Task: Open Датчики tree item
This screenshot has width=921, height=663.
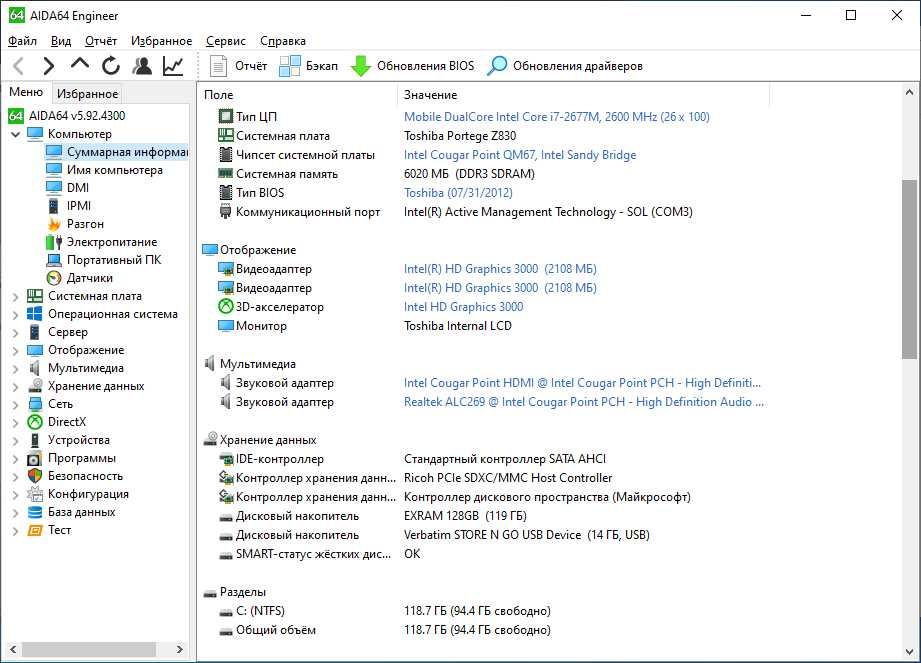Action: [89, 278]
